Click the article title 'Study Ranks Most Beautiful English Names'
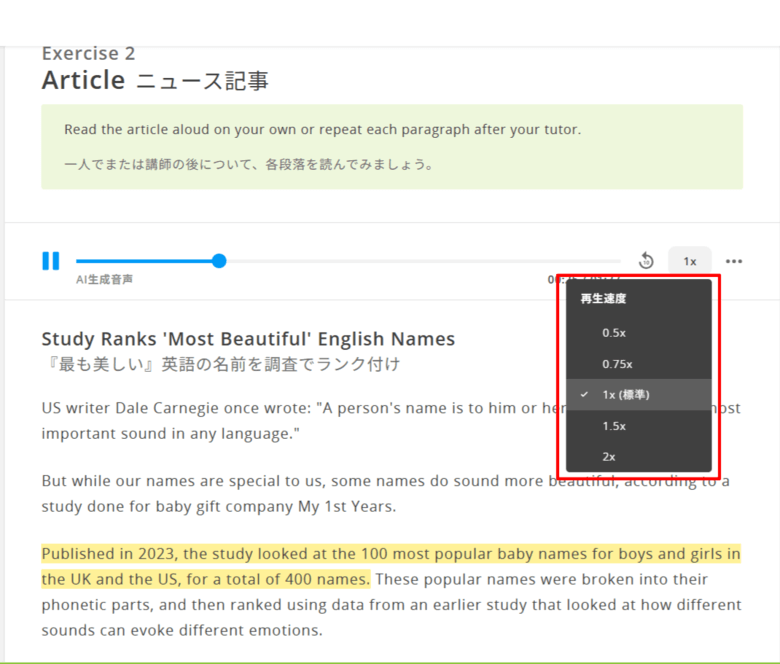 coord(248,339)
